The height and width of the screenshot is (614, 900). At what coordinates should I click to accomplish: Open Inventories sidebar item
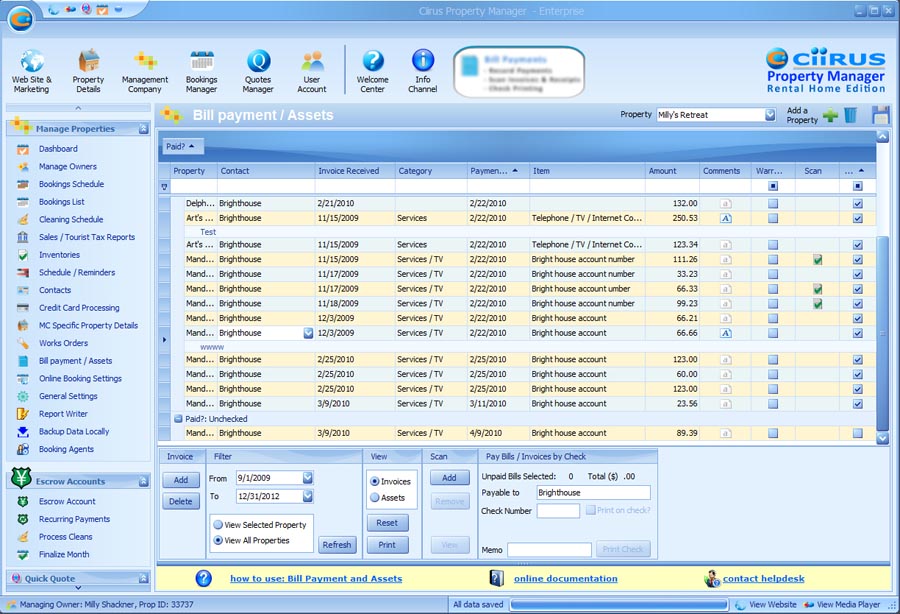59,255
